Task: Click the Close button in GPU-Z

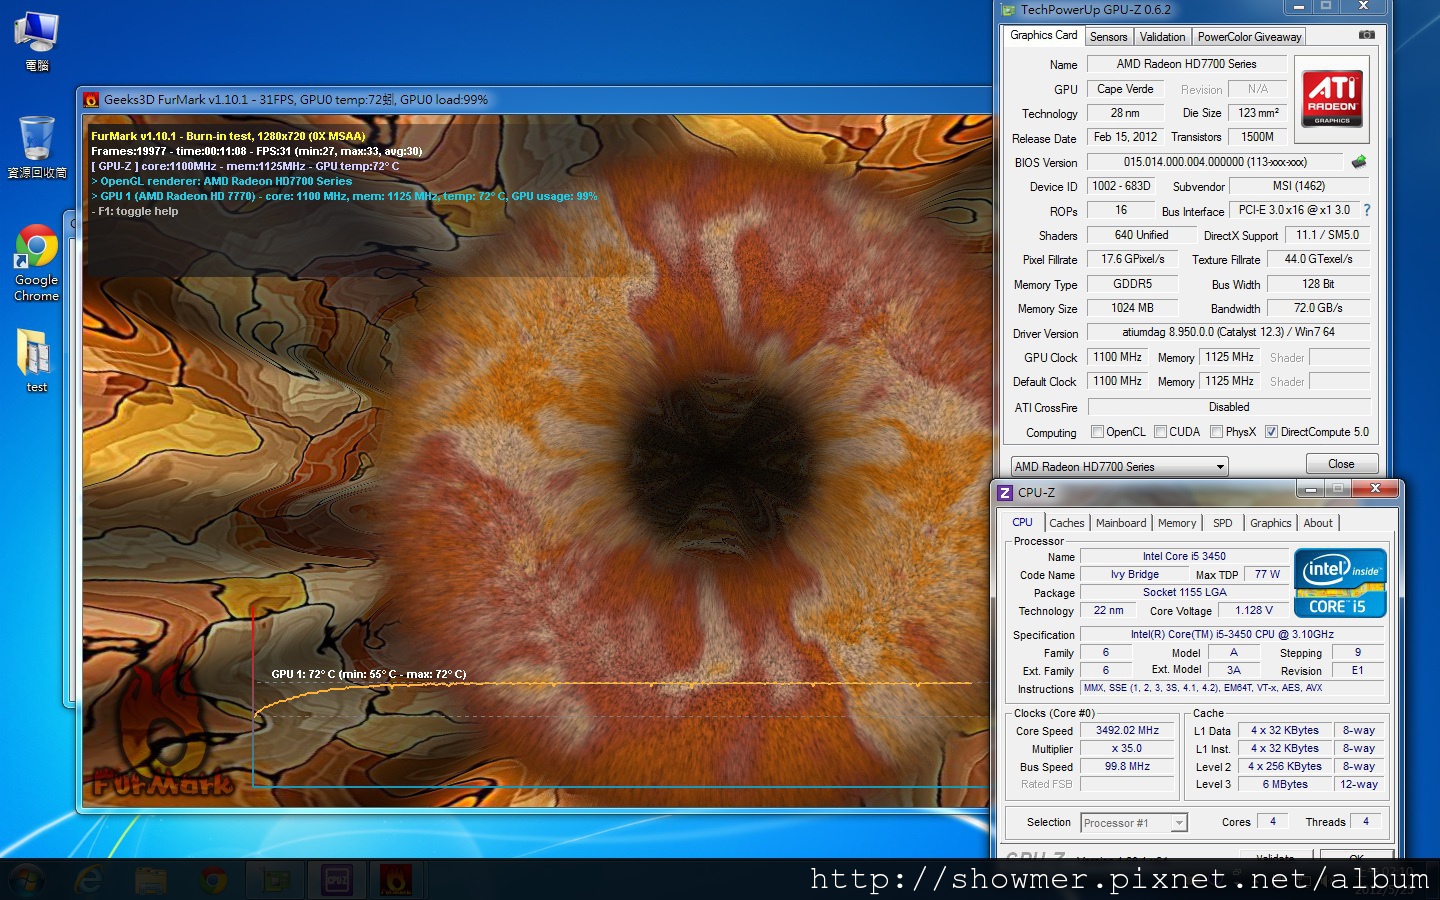Action: click(1341, 464)
